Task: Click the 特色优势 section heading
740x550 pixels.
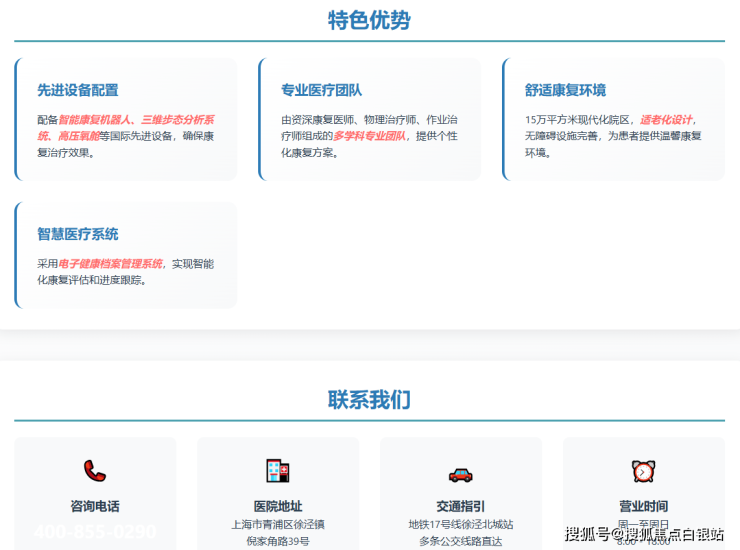Action: tap(369, 20)
